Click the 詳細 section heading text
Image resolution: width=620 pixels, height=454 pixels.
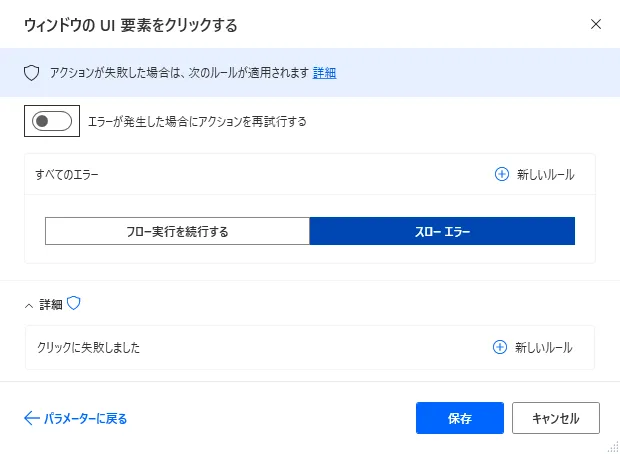51,305
